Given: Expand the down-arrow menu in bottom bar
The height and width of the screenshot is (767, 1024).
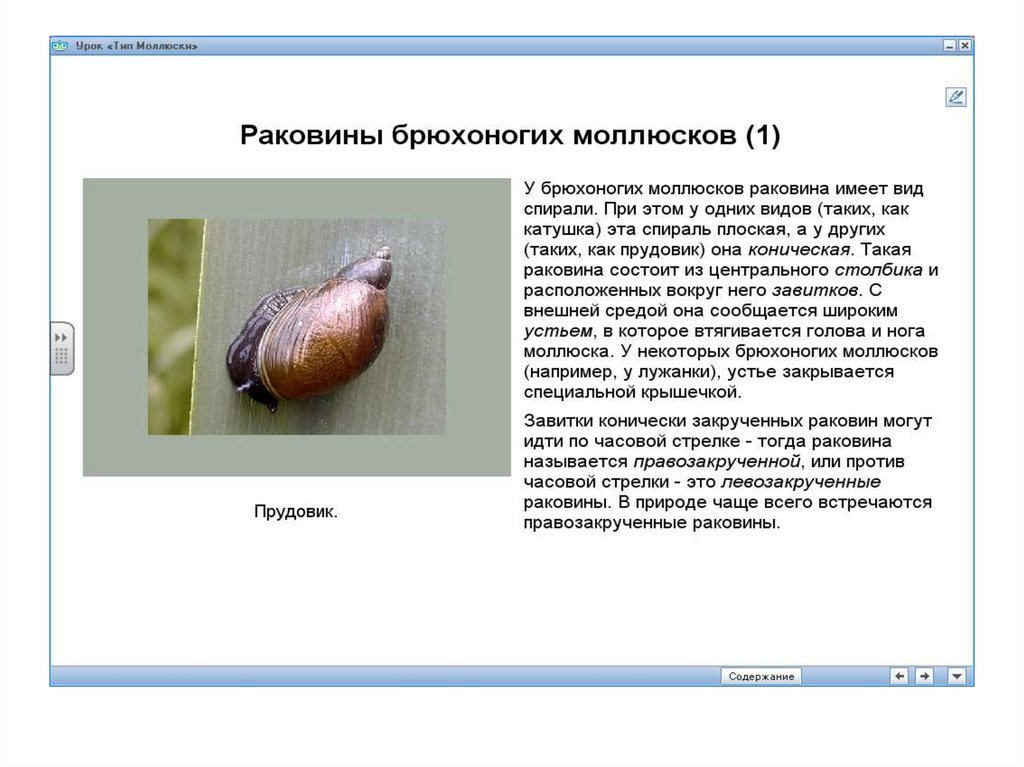Looking at the screenshot, I should tap(957, 676).
